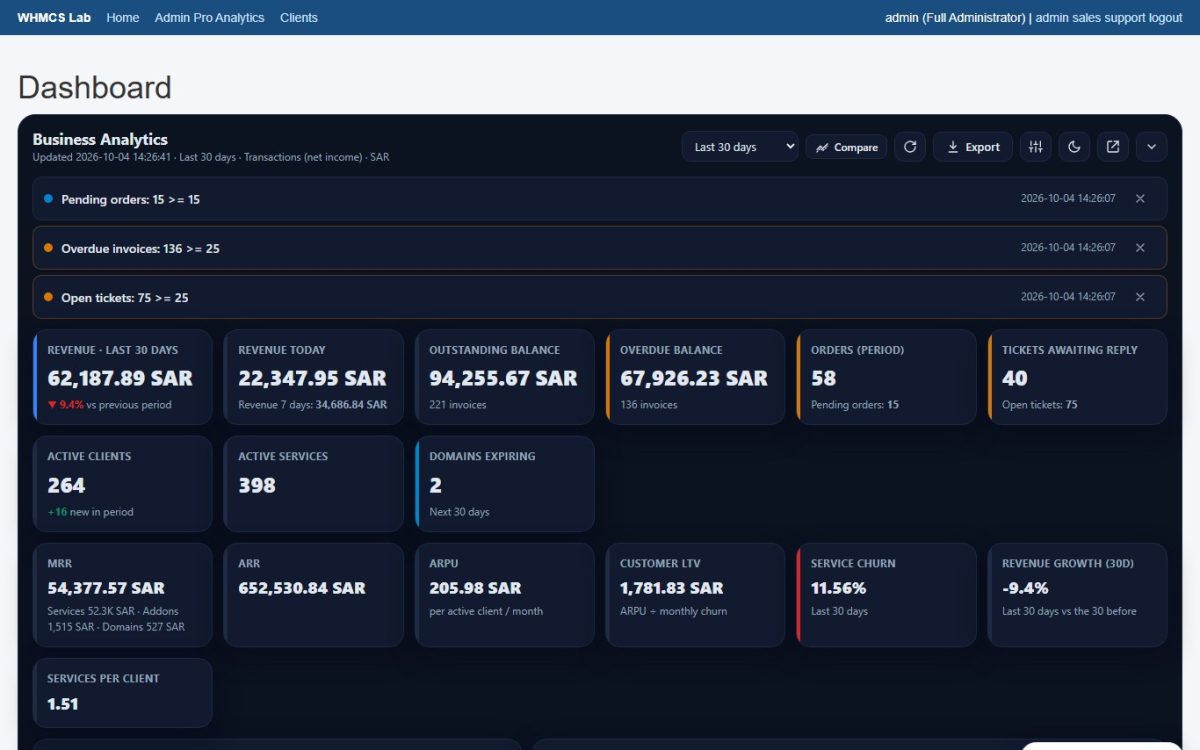
Task: Dismiss the Open tickets alert
Action: 1140,297
